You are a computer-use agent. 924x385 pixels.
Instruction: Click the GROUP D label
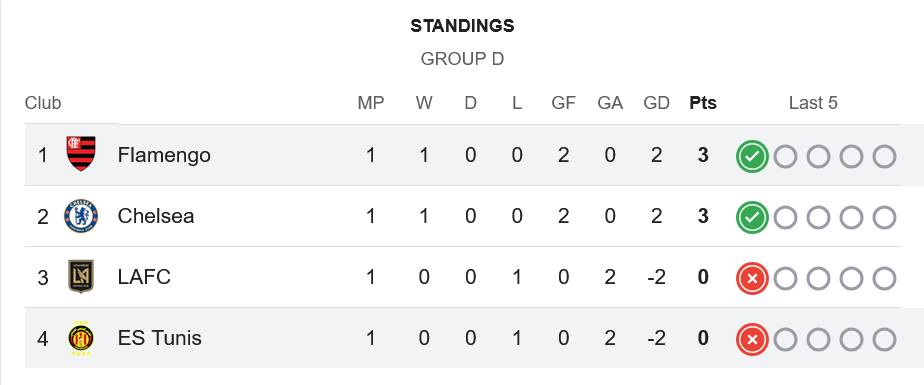[x=463, y=59]
